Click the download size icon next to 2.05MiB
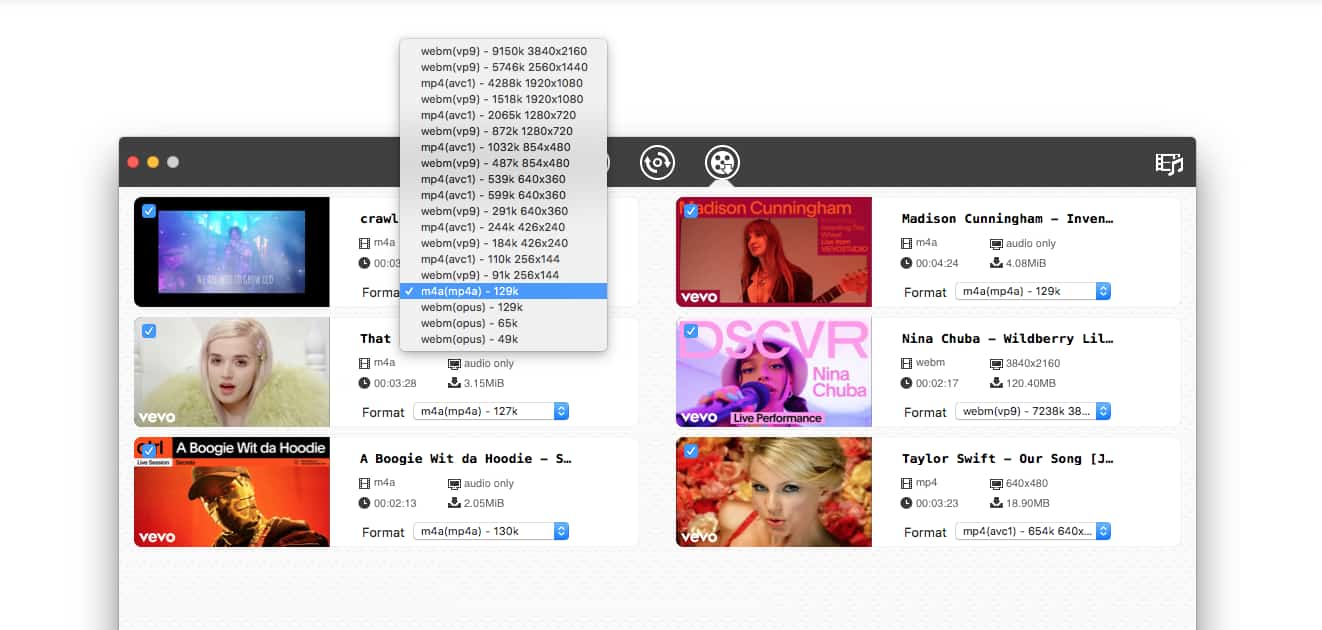This screenshot has width=1322, height=630. [454, 503]
